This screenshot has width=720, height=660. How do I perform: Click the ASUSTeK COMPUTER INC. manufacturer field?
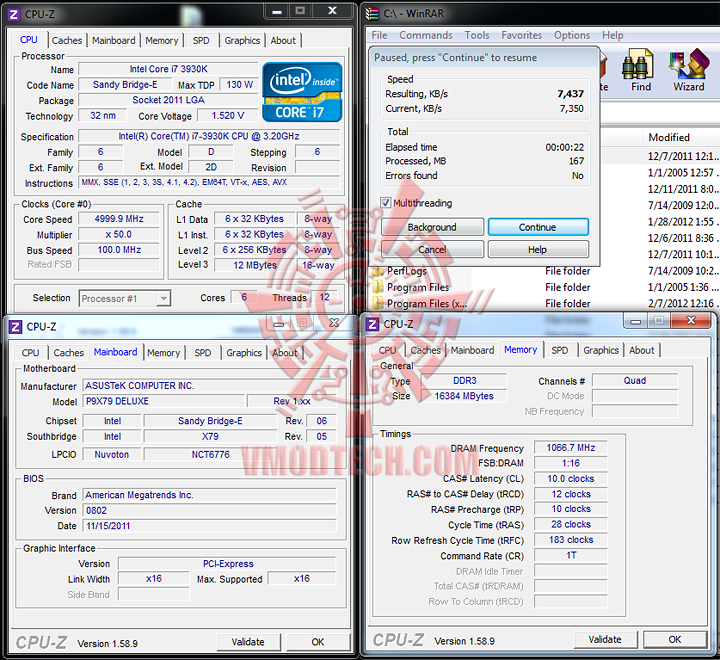[x=209, y=385]
